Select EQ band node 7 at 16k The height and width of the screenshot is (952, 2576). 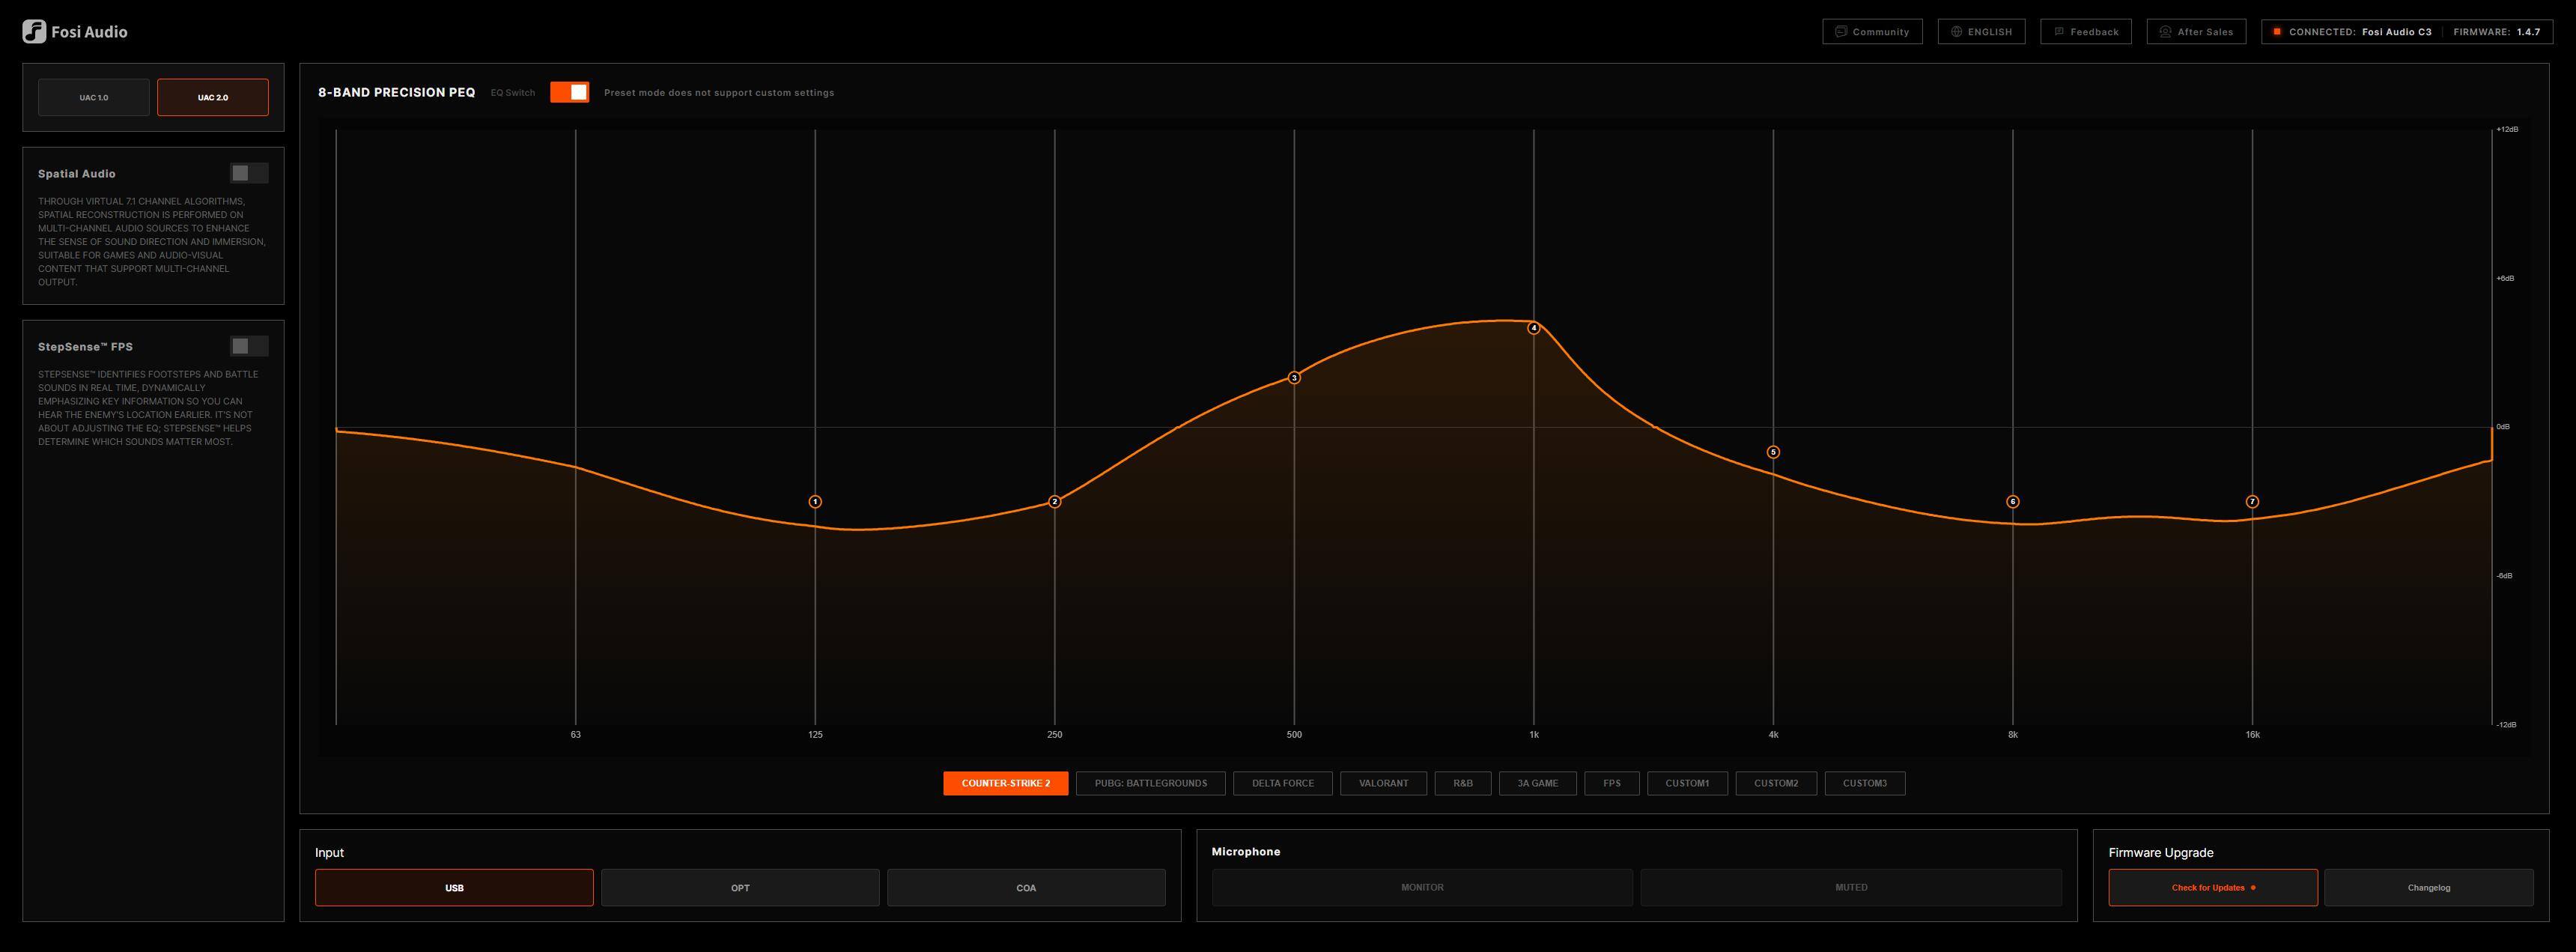tap(2252, 502)
